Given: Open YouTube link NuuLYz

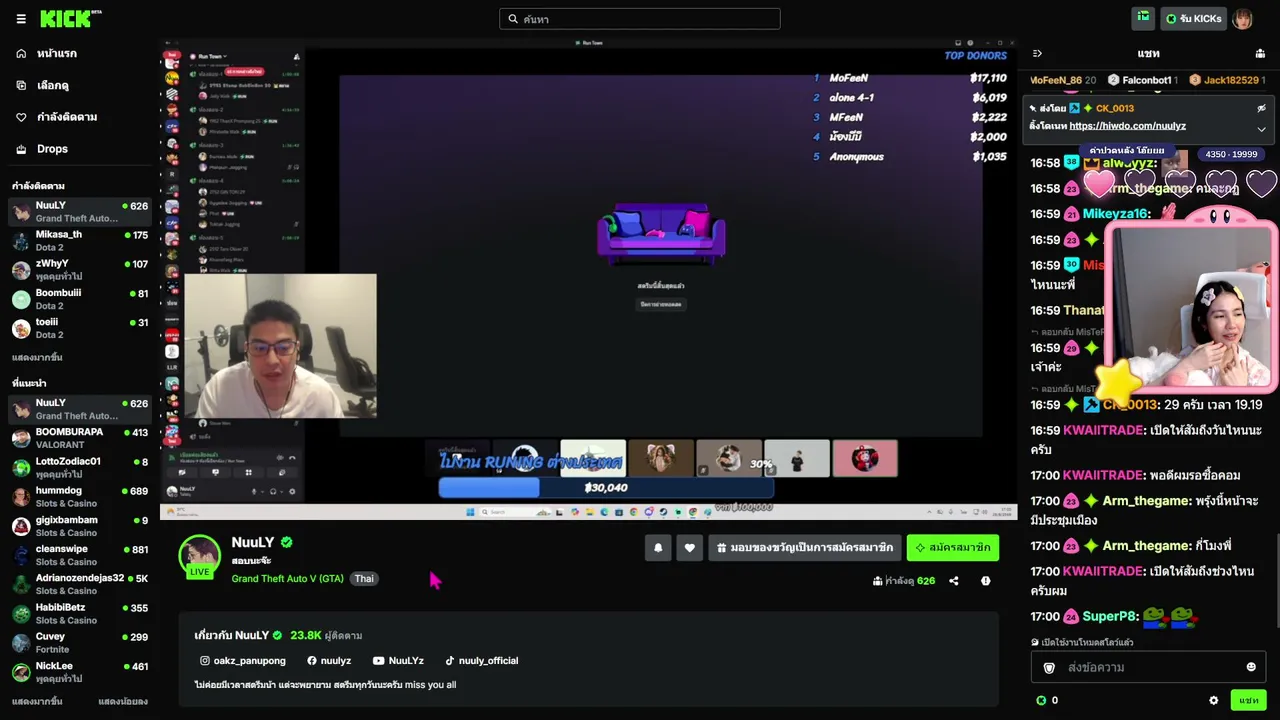Looking at the screenshot, I should [398, 660].
